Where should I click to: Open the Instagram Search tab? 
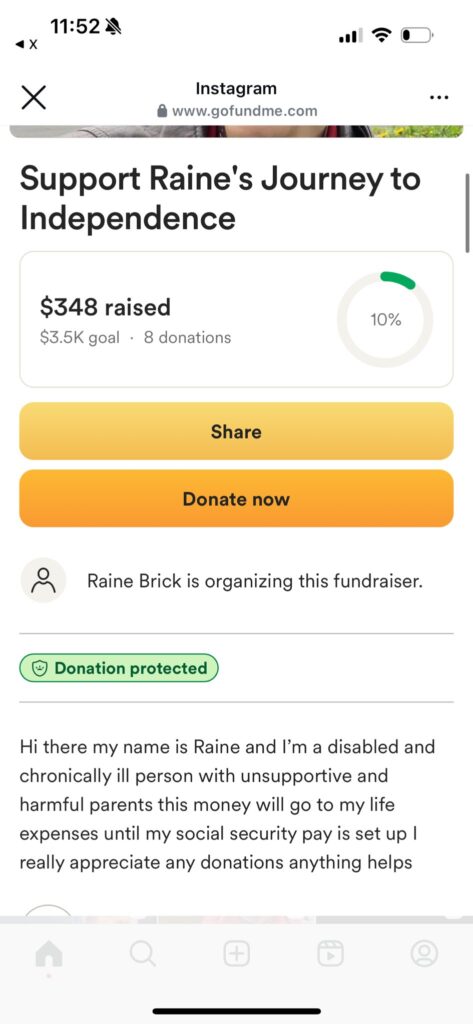142,954
